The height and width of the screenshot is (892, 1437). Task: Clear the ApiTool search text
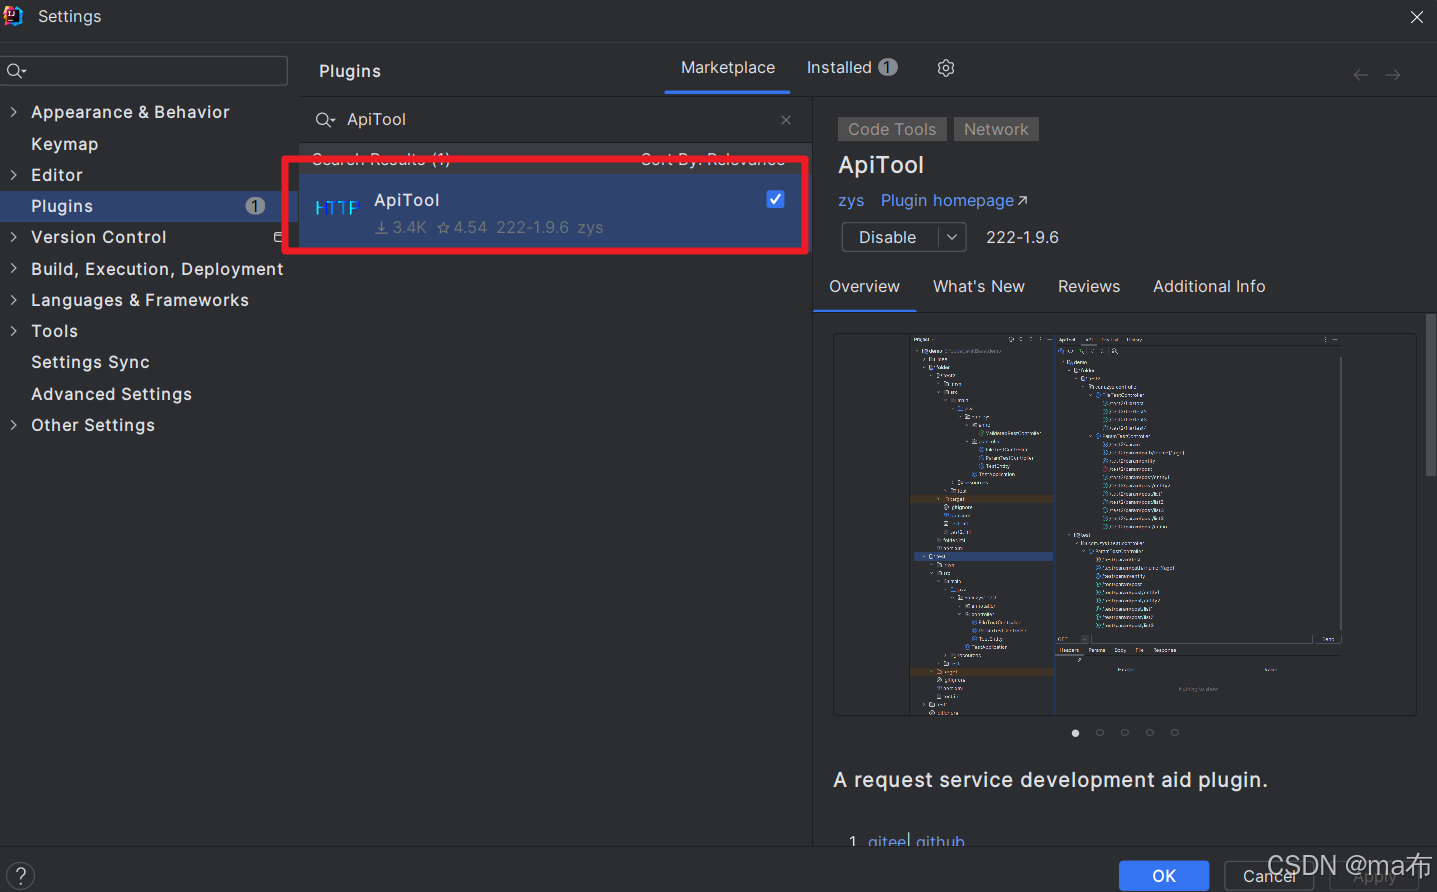(x=786, y=120)
